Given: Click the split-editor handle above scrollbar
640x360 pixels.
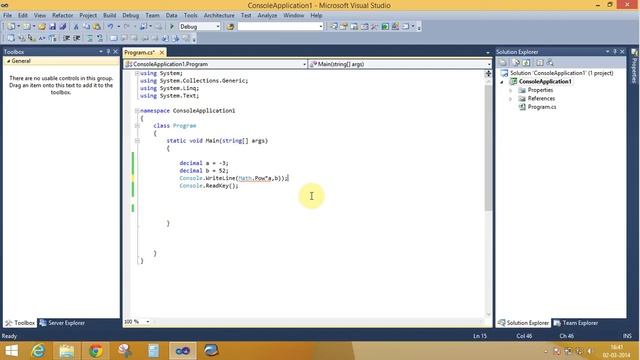Looking at the screenshot, I should [488, 73].
